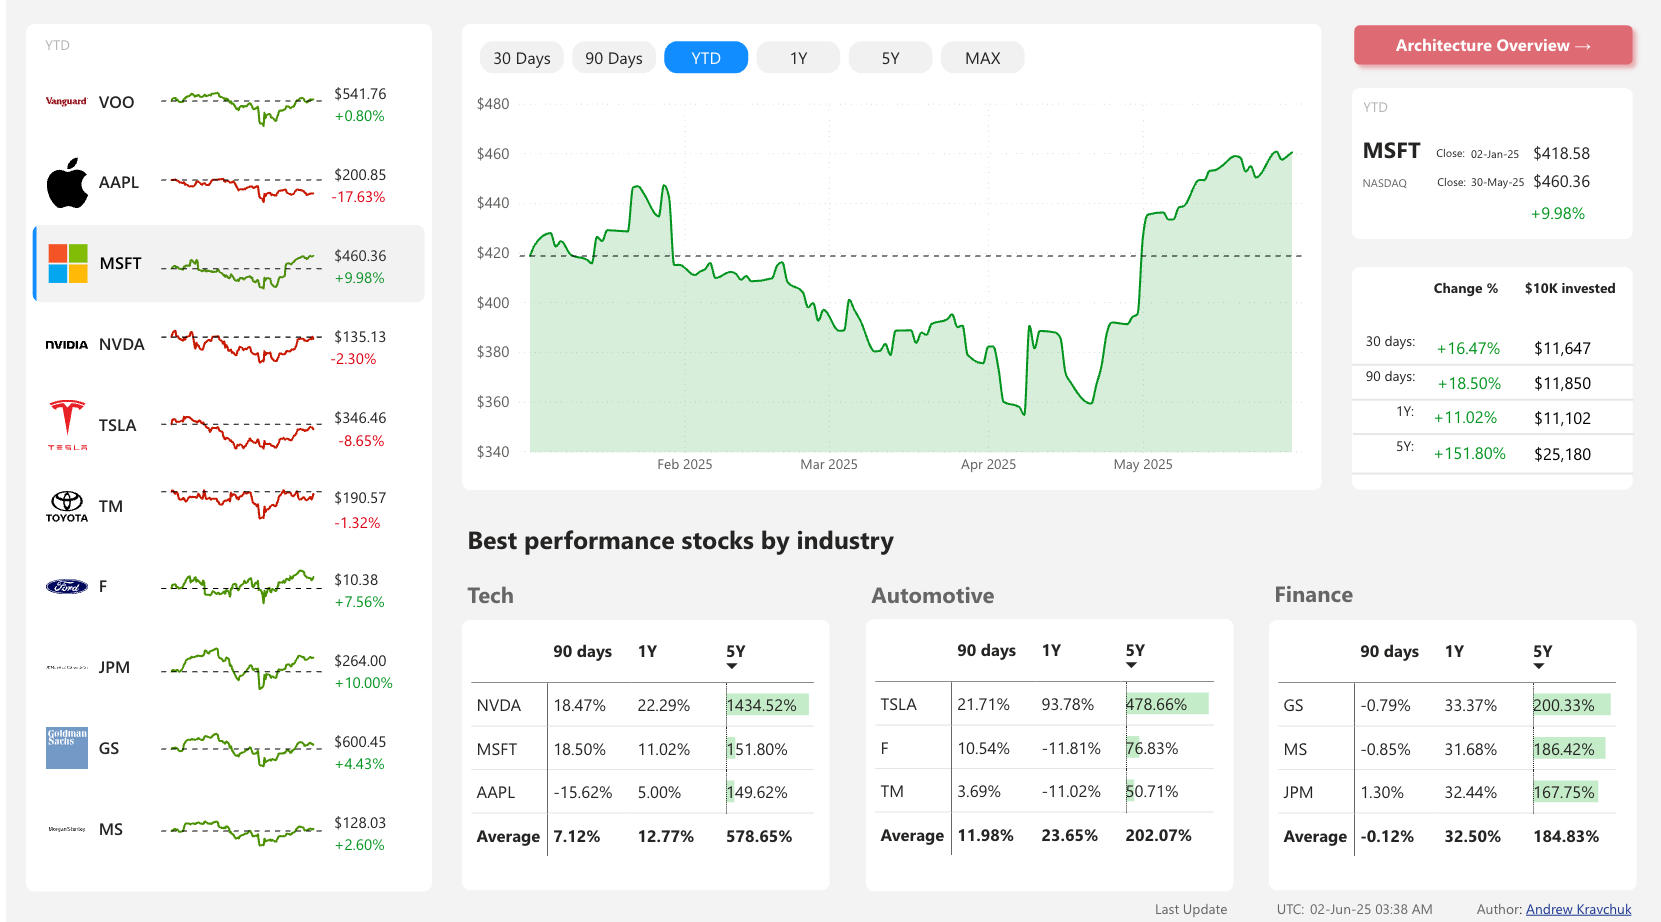Image resolution: width=1661 pixels, height=922 pixels.
Task: Click the NVDA sparkline chart
Action: pos(241,345)
